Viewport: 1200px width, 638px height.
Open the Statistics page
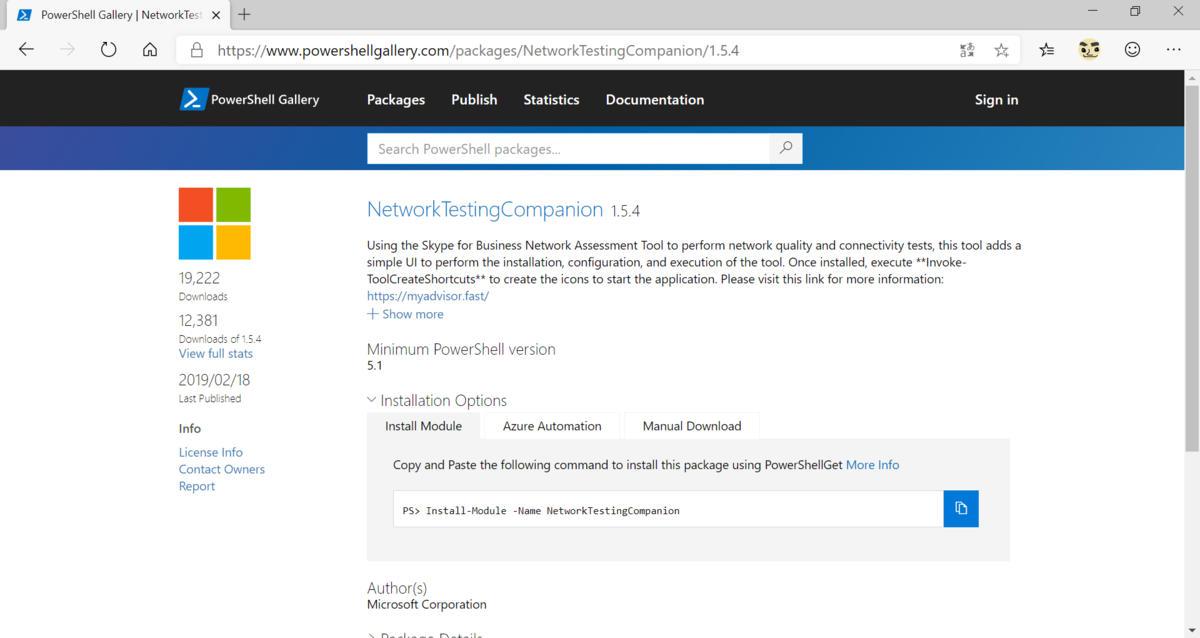[x=551, y=99]
